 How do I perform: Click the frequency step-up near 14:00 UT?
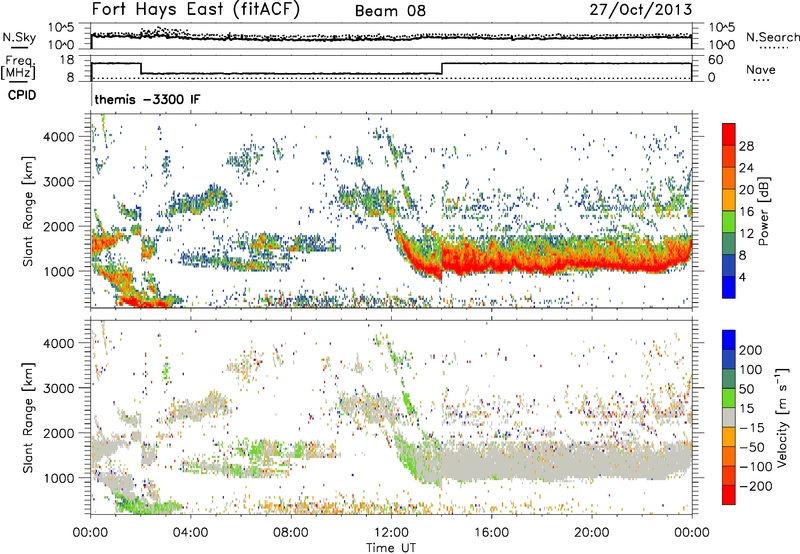(442, 68)
